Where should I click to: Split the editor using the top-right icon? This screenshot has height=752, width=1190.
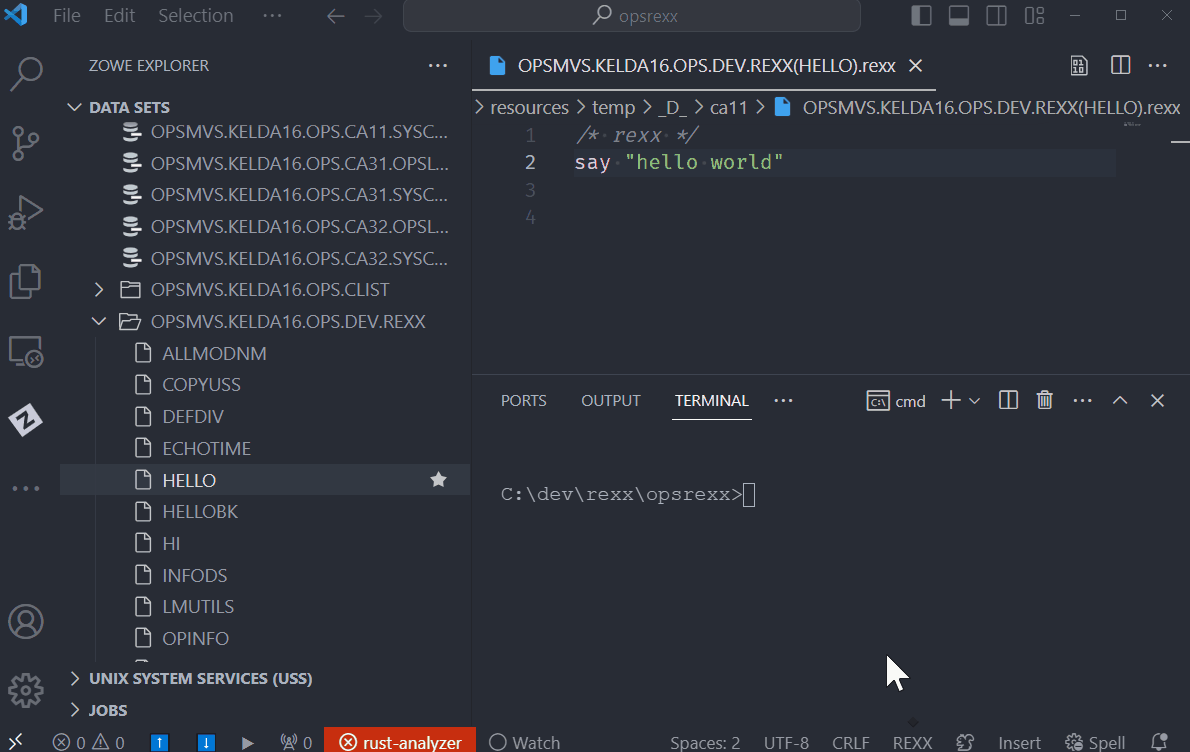point(1120,65)
